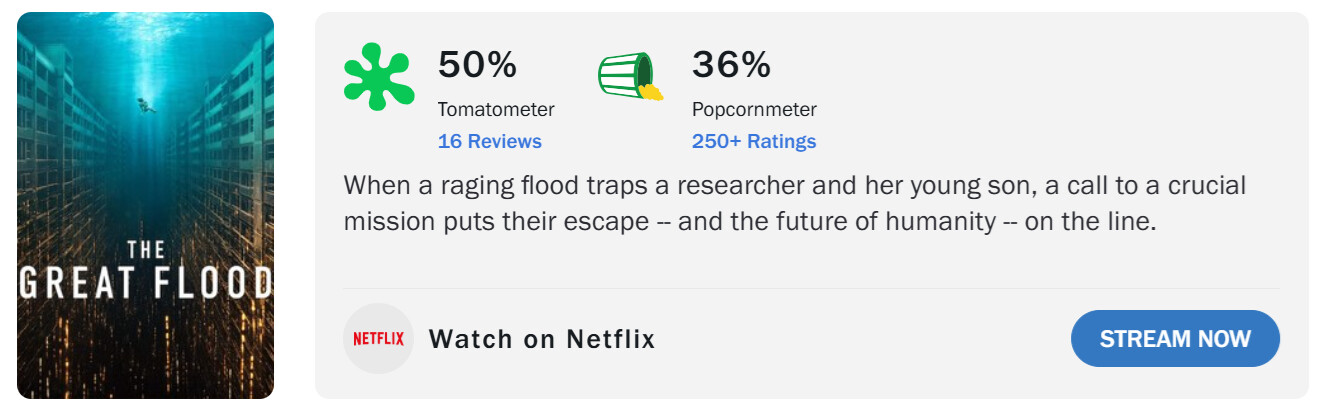Click the round Netflix logo icon
Viewport: 1321px width, 415px height.
tap(378, 339)
